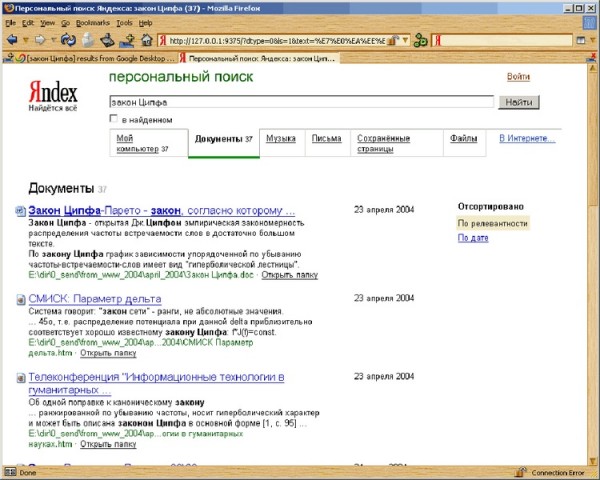Click the Войти login link
Viewport: 600px width, 480px height.
[x=518, y=77]
